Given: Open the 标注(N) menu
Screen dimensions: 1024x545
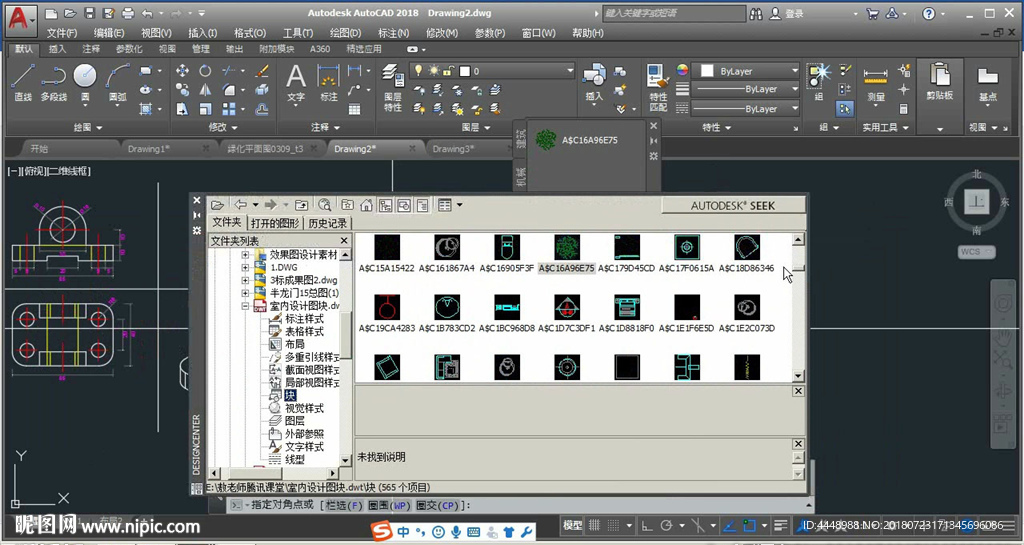Looking at the screenshot, I should click(x=393, y=33).
